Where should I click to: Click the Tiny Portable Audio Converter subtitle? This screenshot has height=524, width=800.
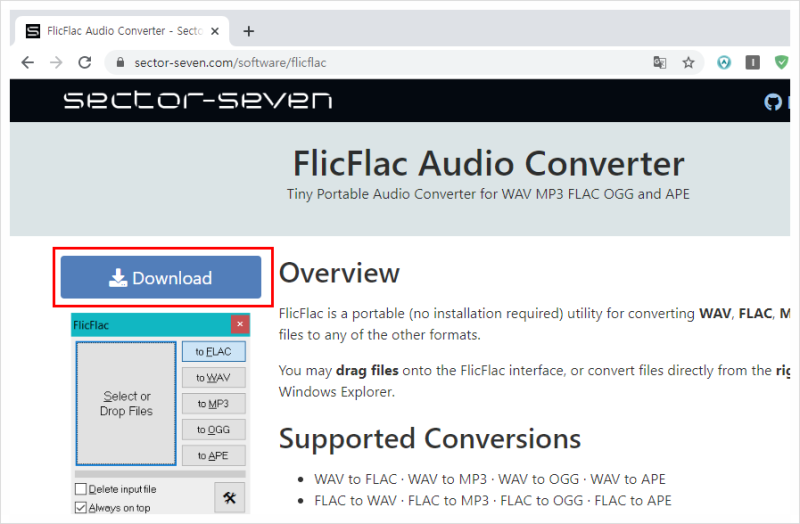(488, 194)
